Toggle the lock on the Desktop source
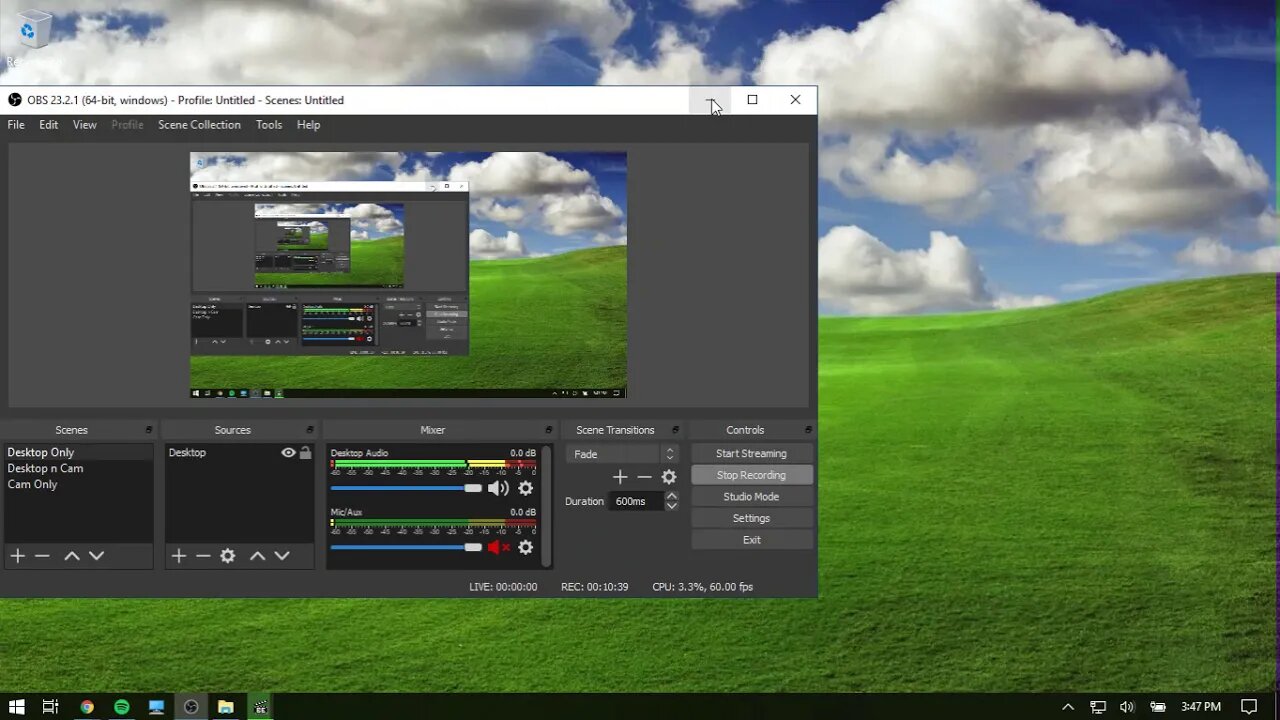Viewport: 1280px width, 720px height. pos(306,453)
